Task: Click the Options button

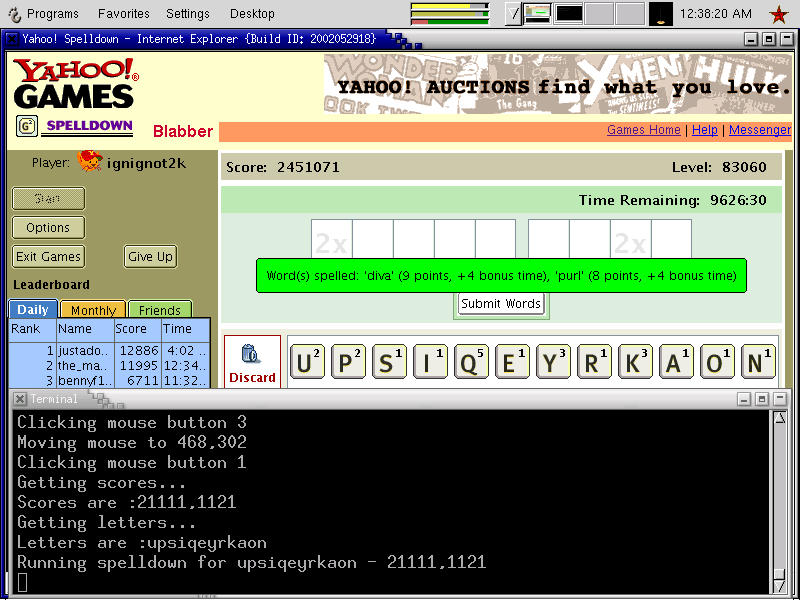Action: tap(48, 228)
